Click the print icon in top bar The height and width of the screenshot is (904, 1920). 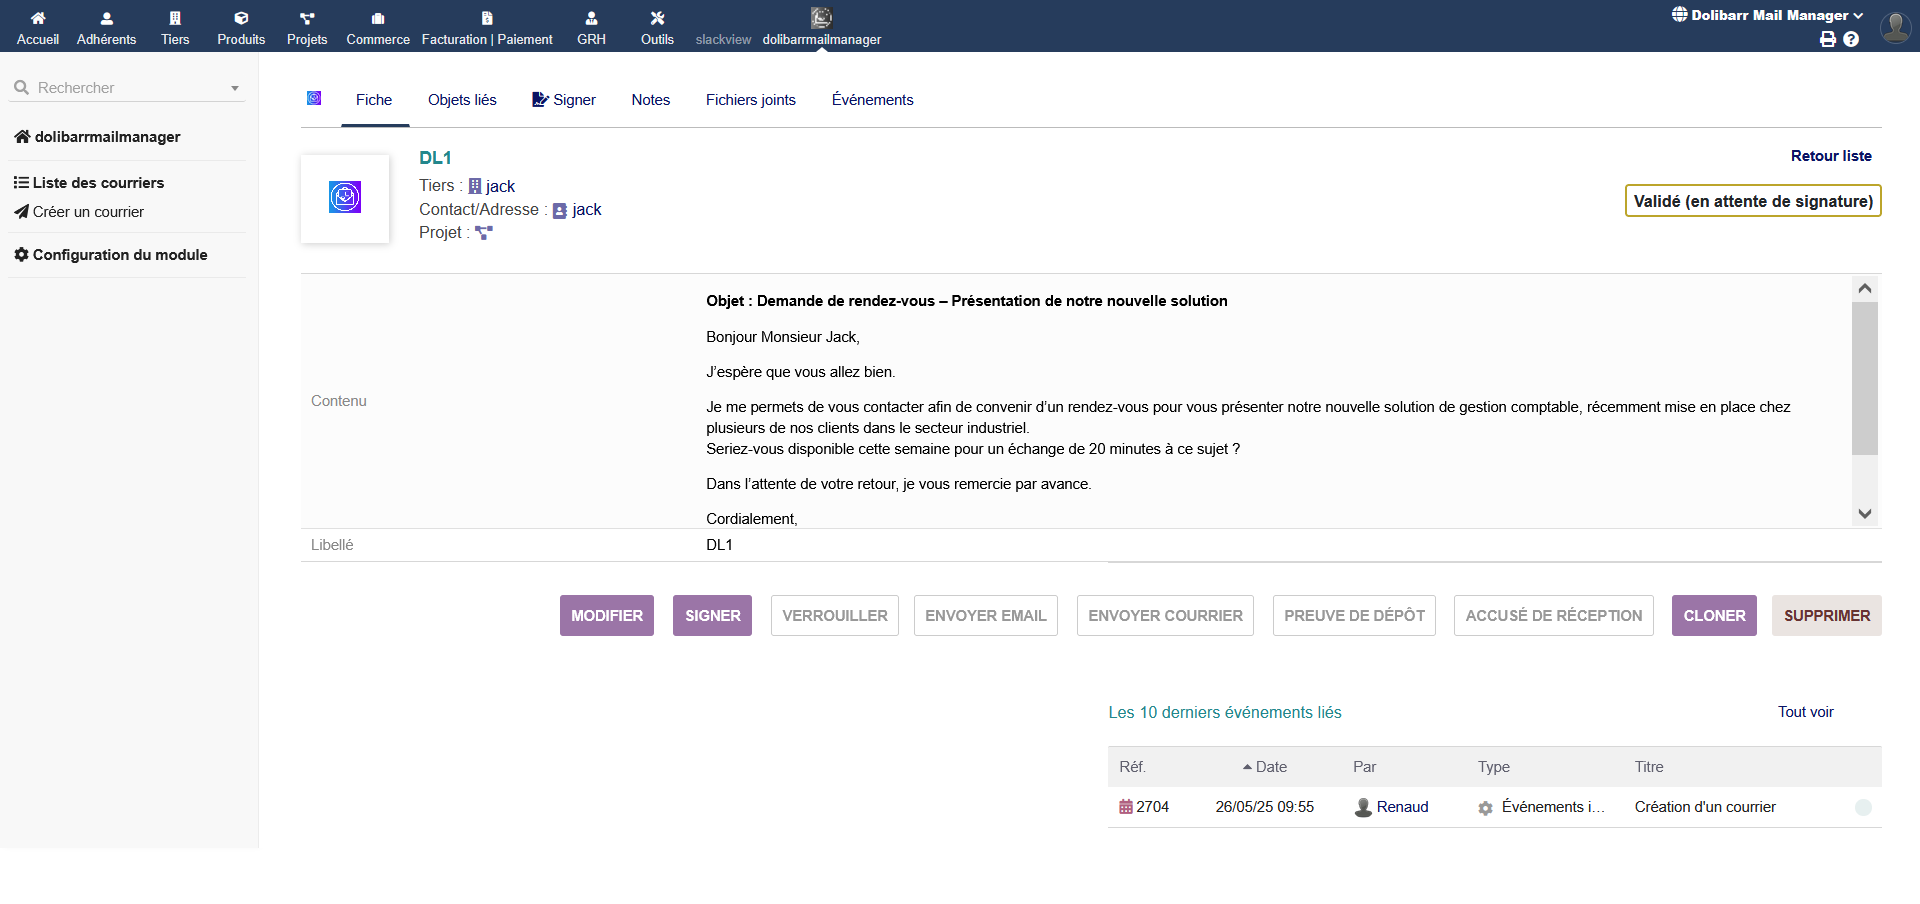(1827, 39)
